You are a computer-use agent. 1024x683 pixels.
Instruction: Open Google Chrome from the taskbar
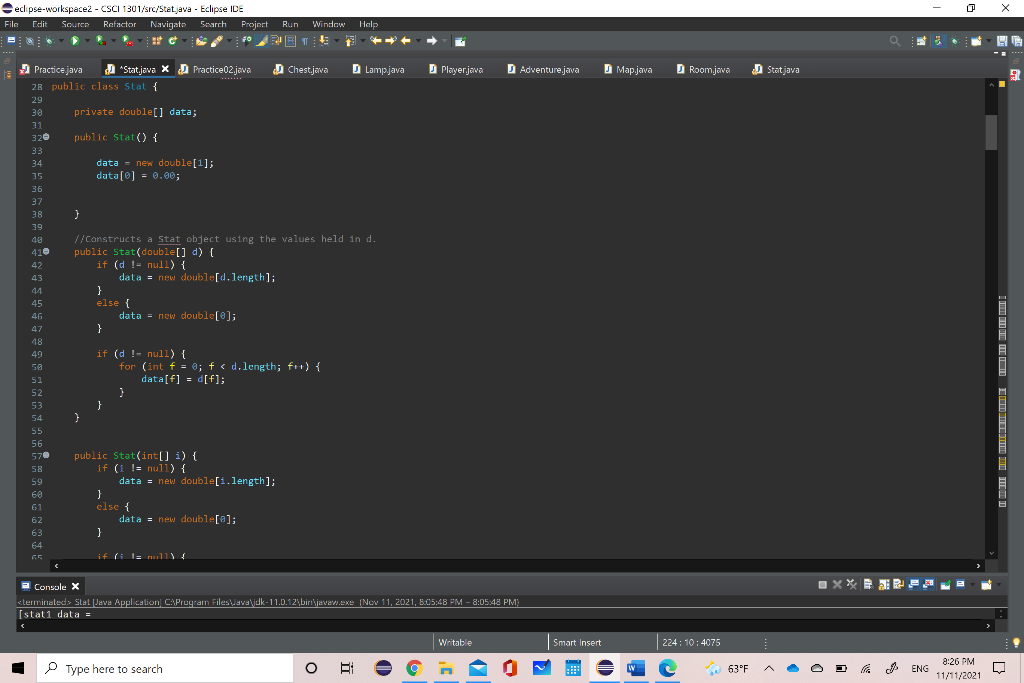(x=414, y=668)
